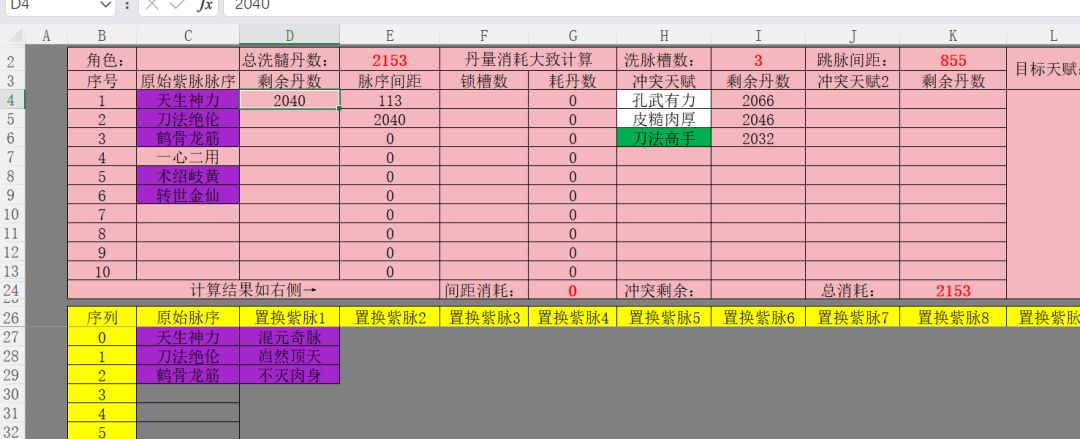
Task: Click the 脉序间距 header cell
Action: coord(390,81)
